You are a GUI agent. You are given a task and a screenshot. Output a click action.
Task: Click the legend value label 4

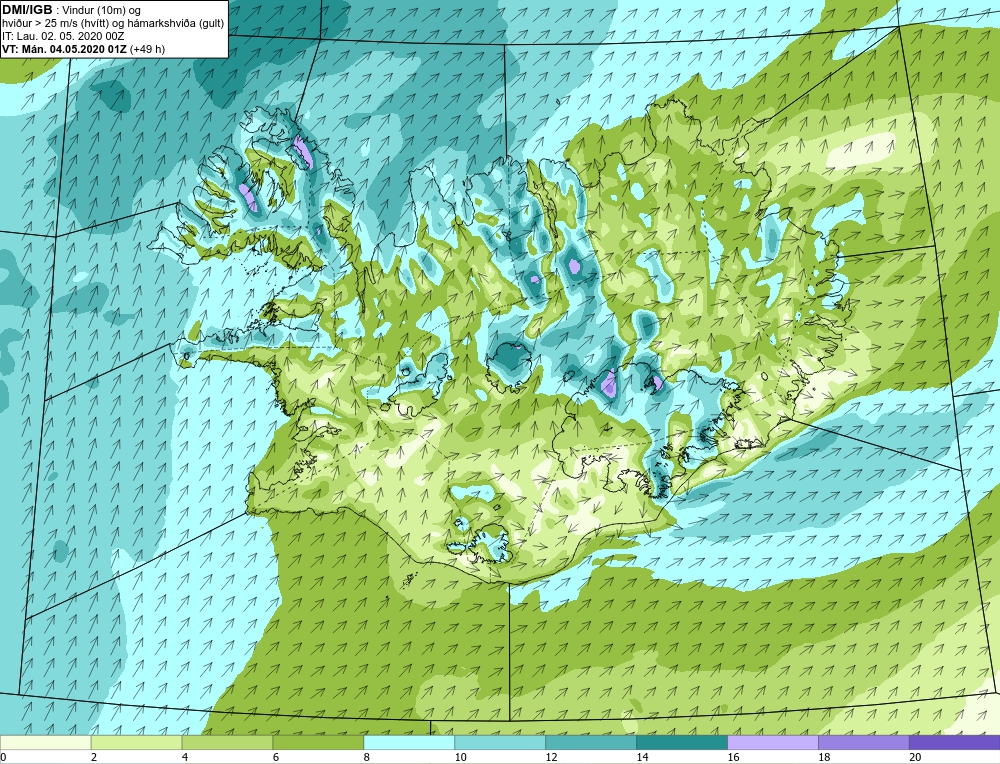[185, 757]
